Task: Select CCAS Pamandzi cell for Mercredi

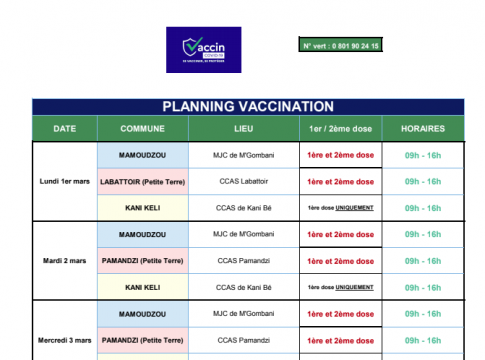Action: click(244, 340)
